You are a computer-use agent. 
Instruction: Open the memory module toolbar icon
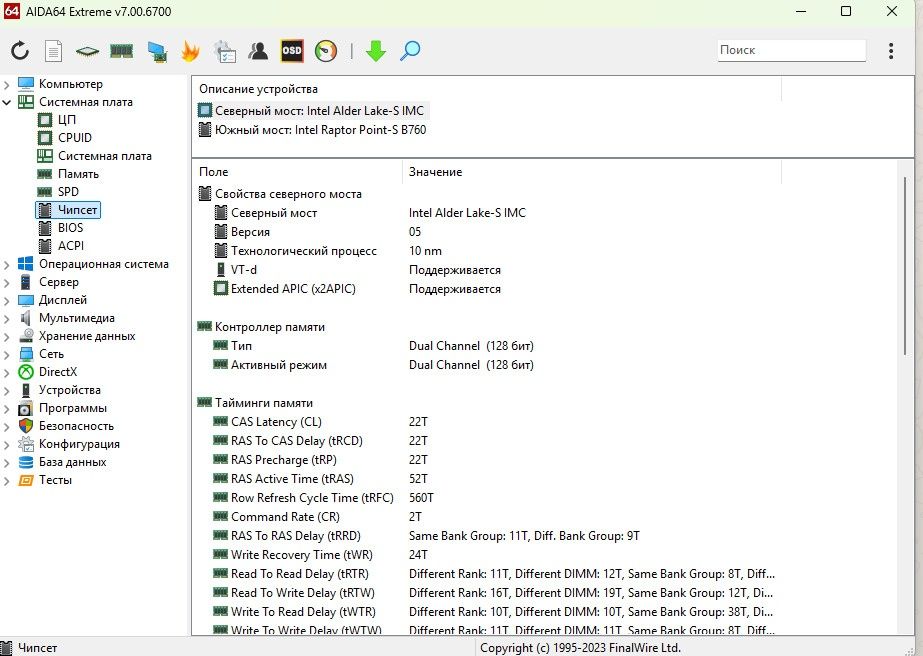pyautogui.click(x=121, y=51)
